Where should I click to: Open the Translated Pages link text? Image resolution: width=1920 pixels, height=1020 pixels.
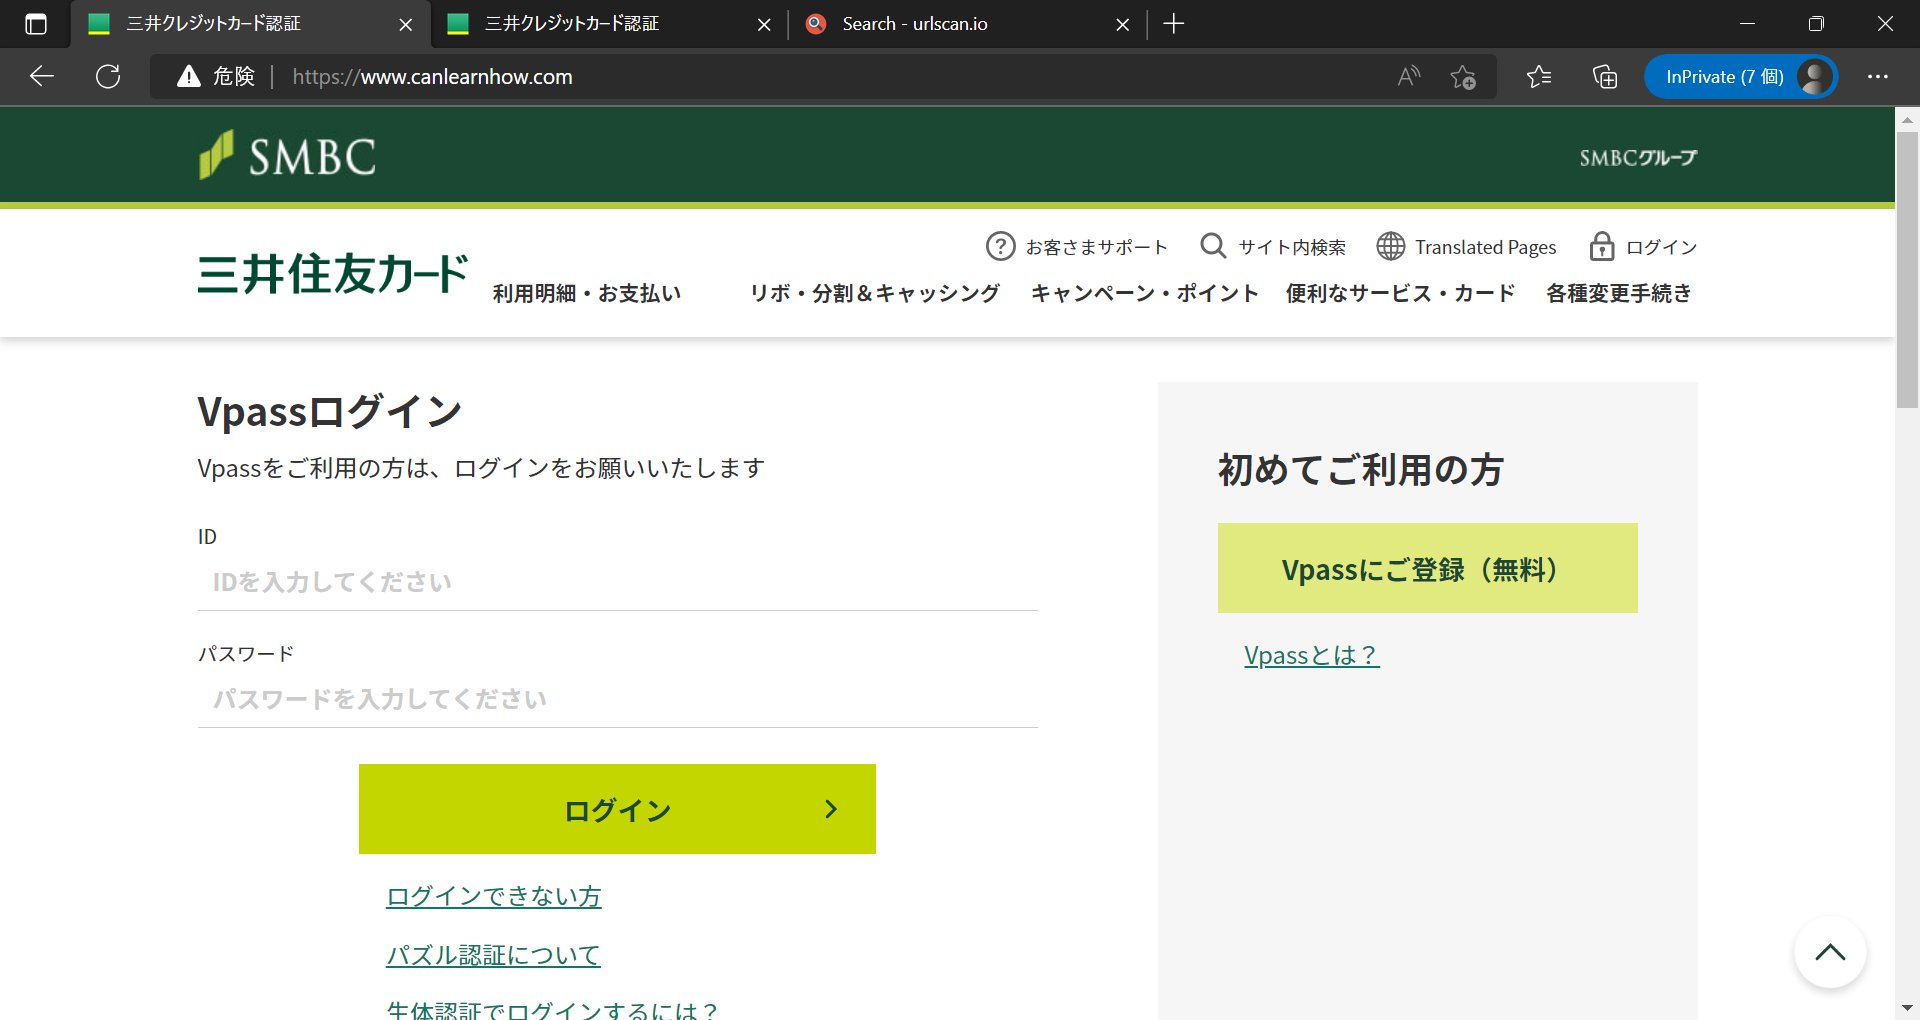coord(1485,247)
